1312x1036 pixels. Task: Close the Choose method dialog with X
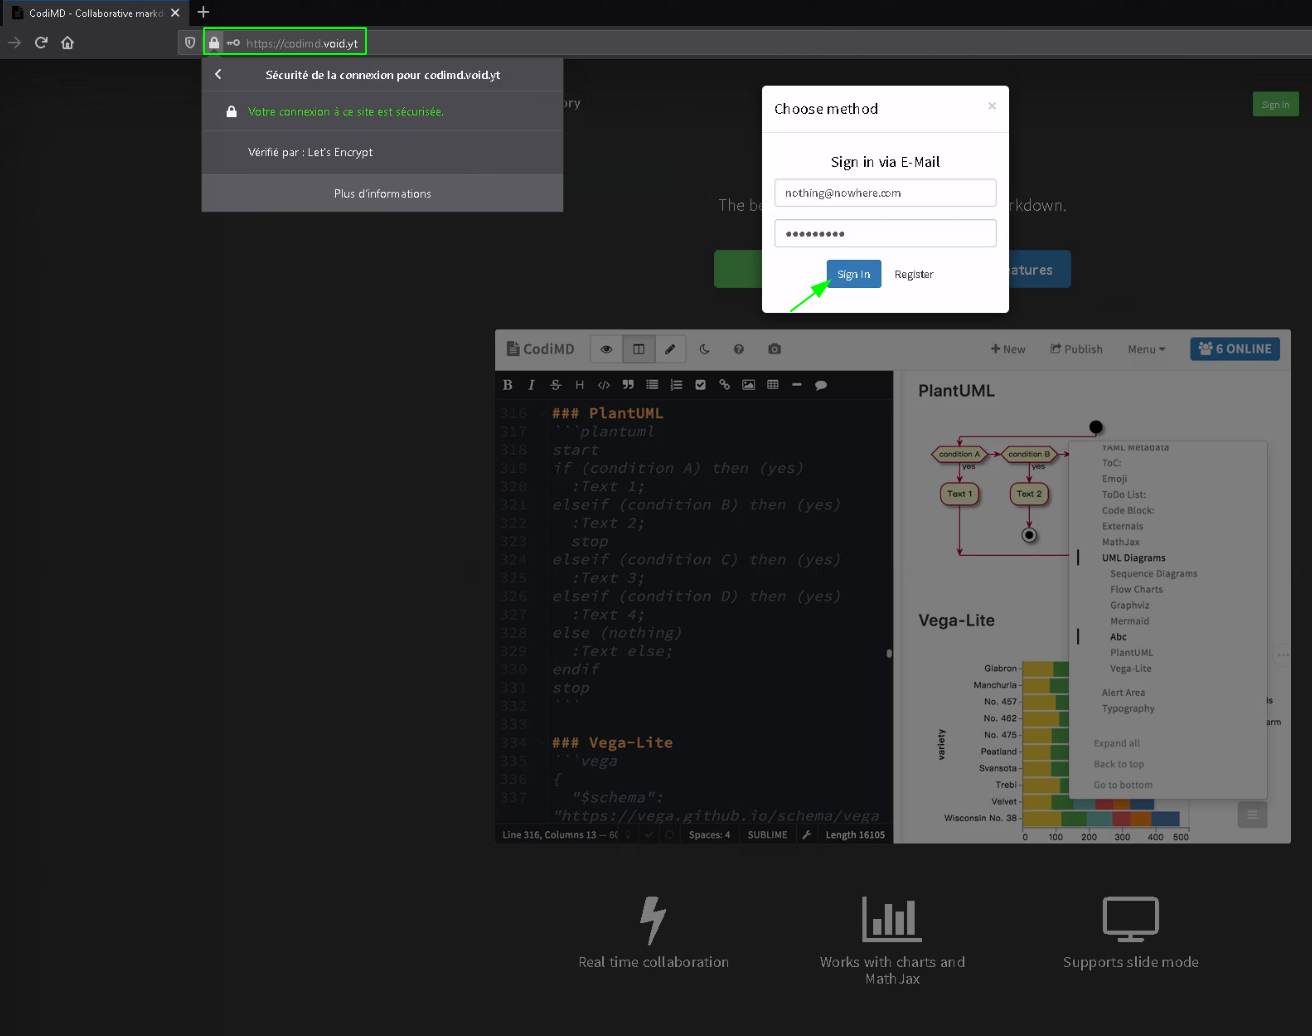992,105
